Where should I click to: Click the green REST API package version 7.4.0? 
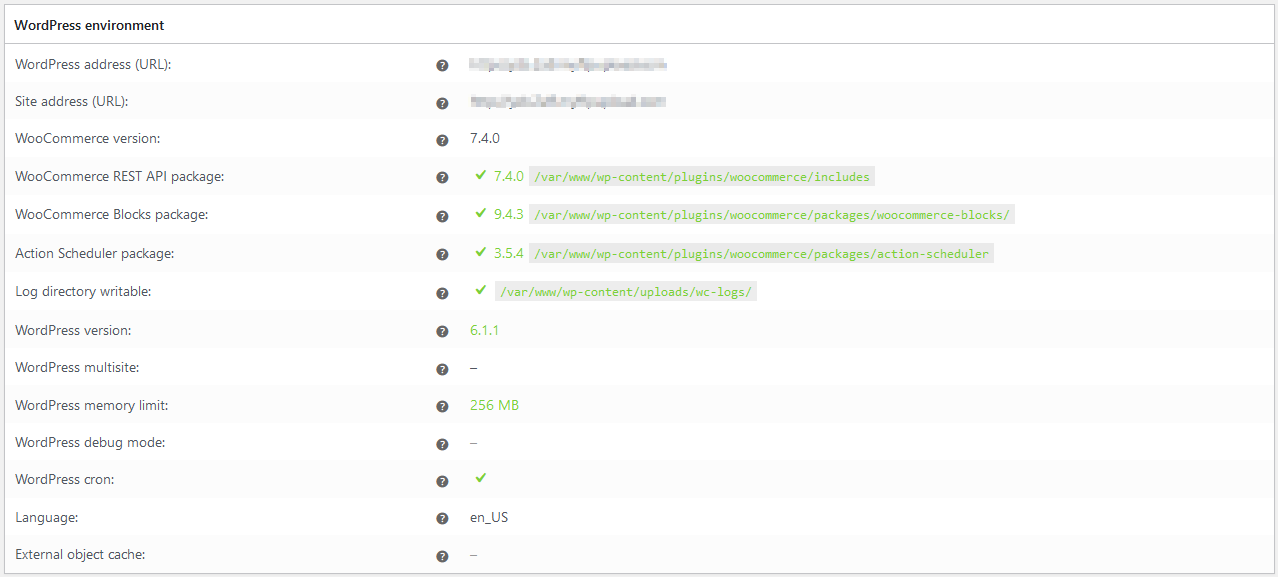click(x=509, y=176)
